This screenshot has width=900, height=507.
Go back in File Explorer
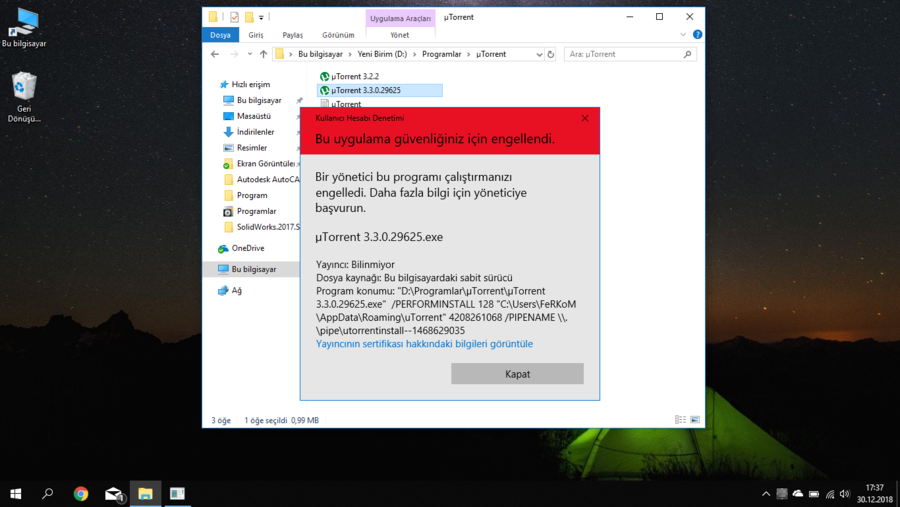pyautogui.click(x=215, y=54)
